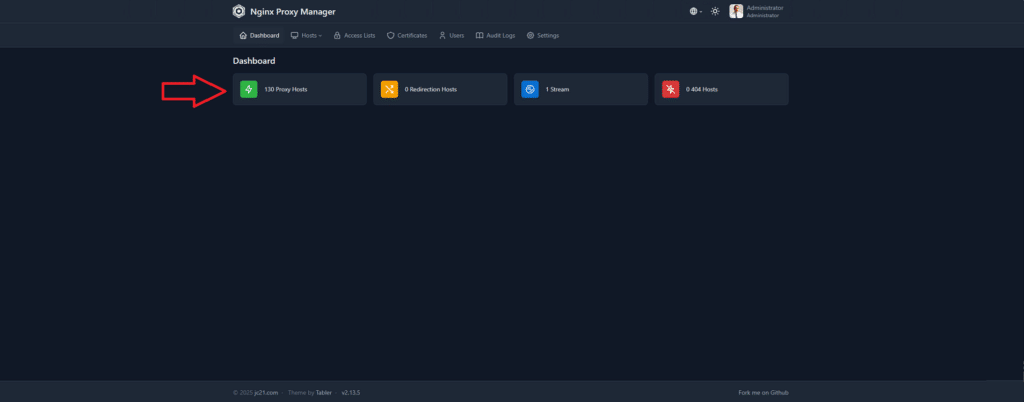The image size is (1024, 402).
Task: Click the Administrator avatar picture
Action: [x=736, y=11]
